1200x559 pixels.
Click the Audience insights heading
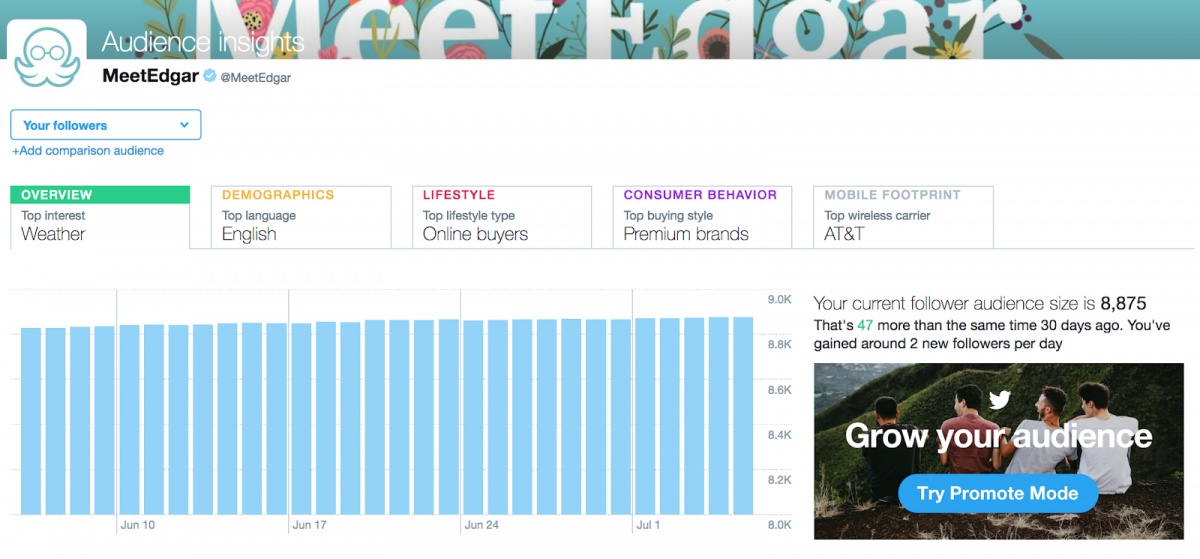[203, 42]
